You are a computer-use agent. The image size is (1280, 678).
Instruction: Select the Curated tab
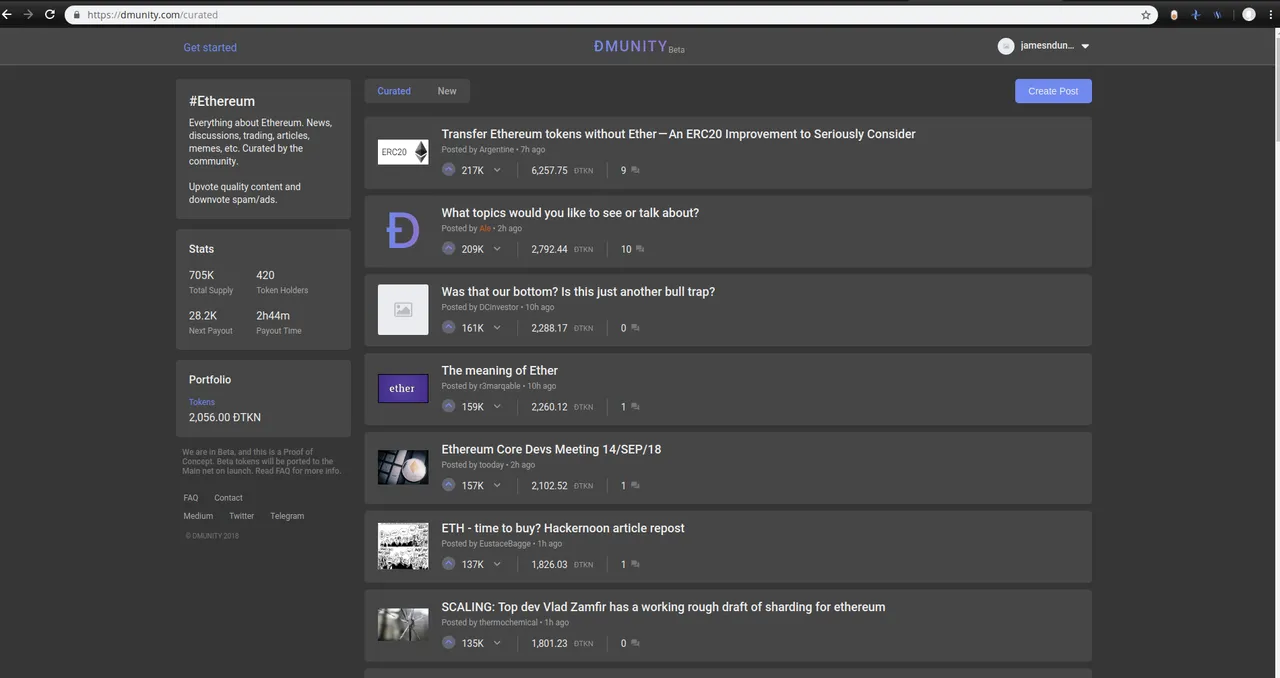pos(394,91)
